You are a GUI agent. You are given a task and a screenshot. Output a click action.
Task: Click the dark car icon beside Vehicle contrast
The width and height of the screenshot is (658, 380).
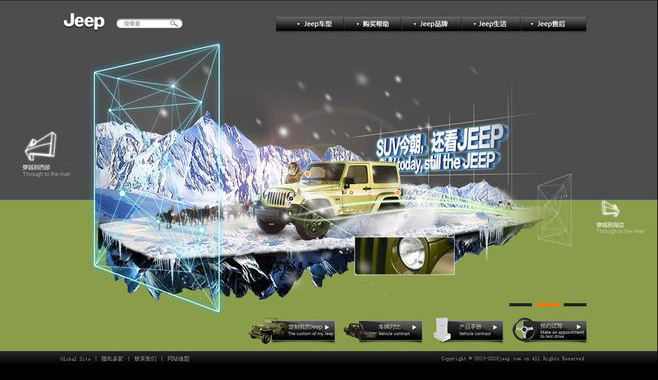point(354,330)
